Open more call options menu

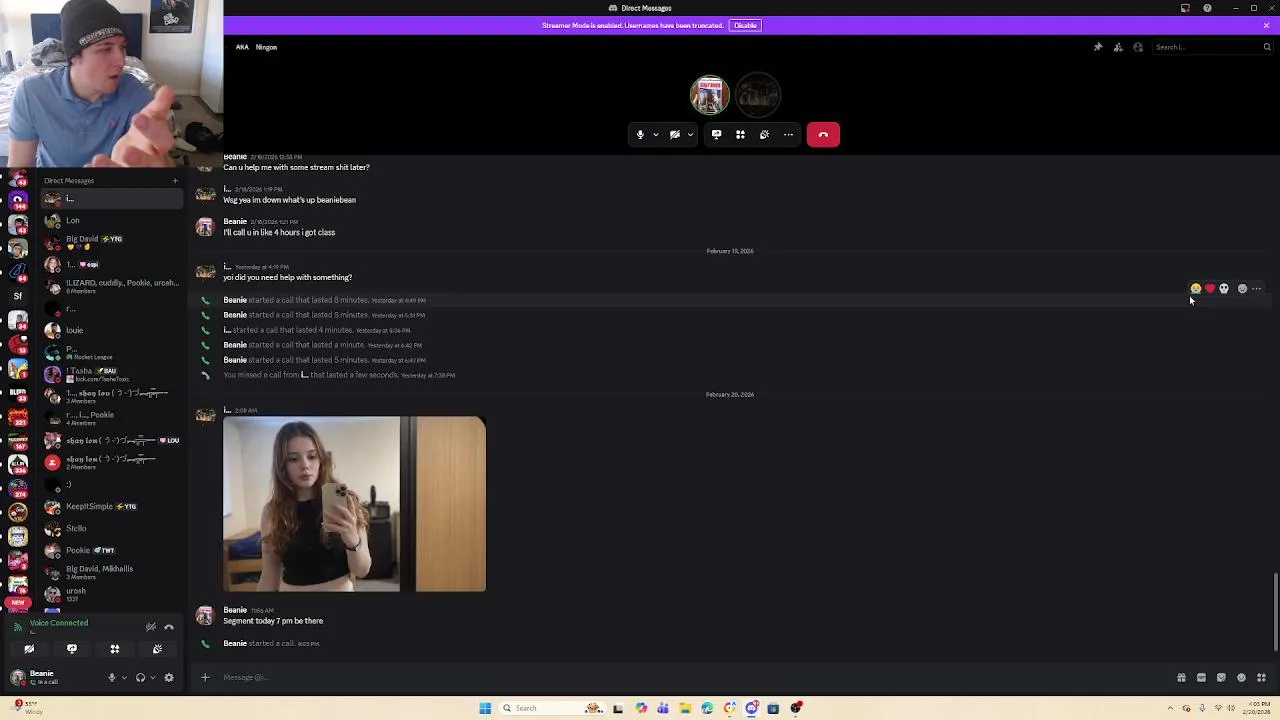[788, 135]
